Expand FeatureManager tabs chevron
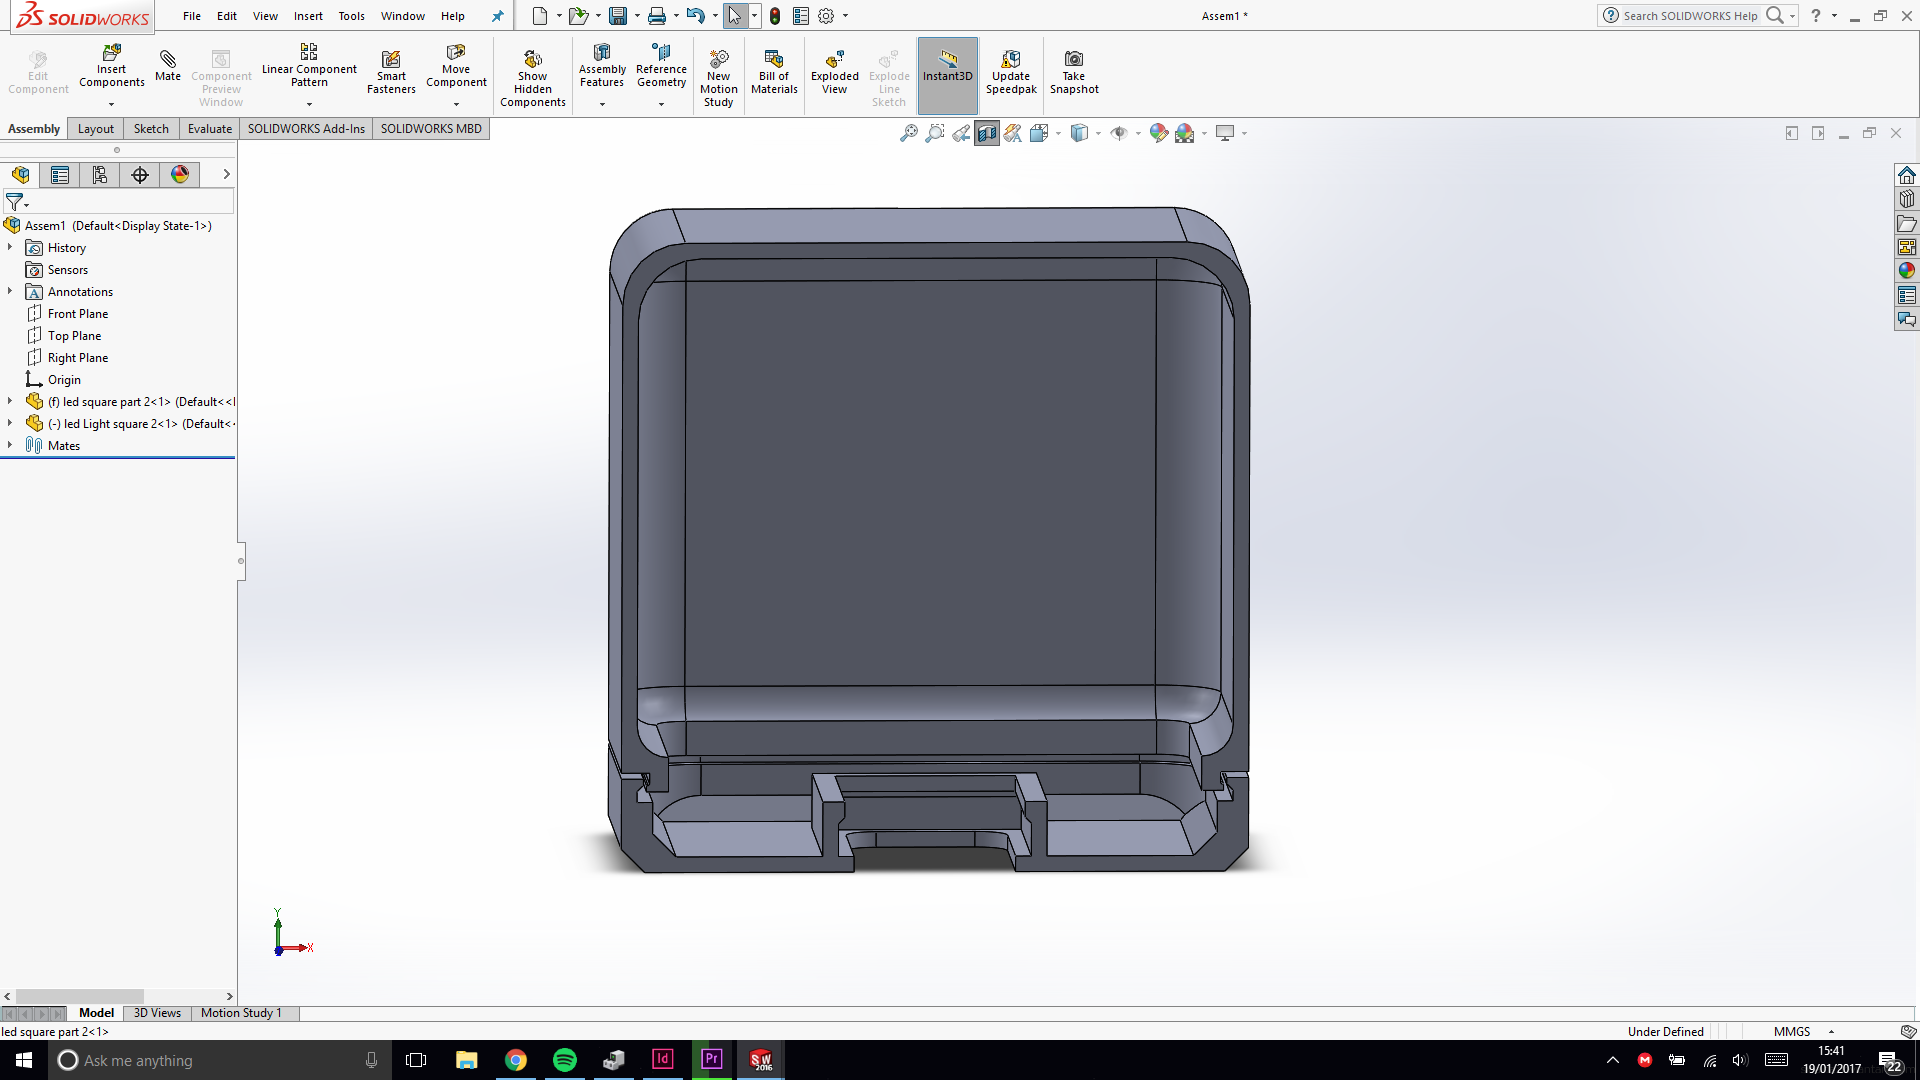Screen dimensions: 1920x1080 pos(227,174)
